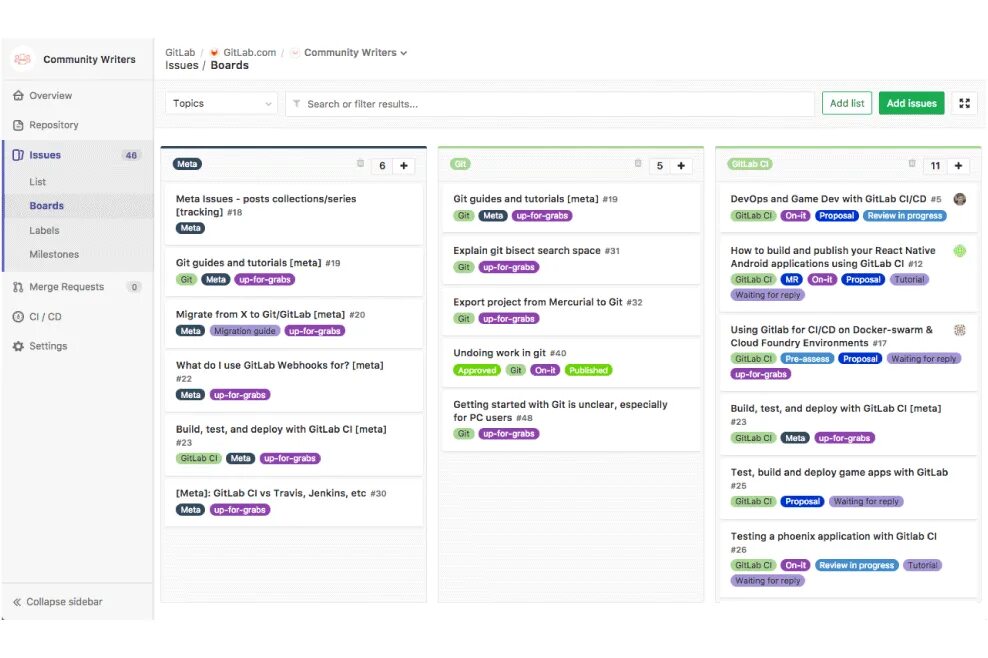Image resolution: width=988 pixels, height=658 pixels.
Task: Click the Add list button
Action: [847, 103]
